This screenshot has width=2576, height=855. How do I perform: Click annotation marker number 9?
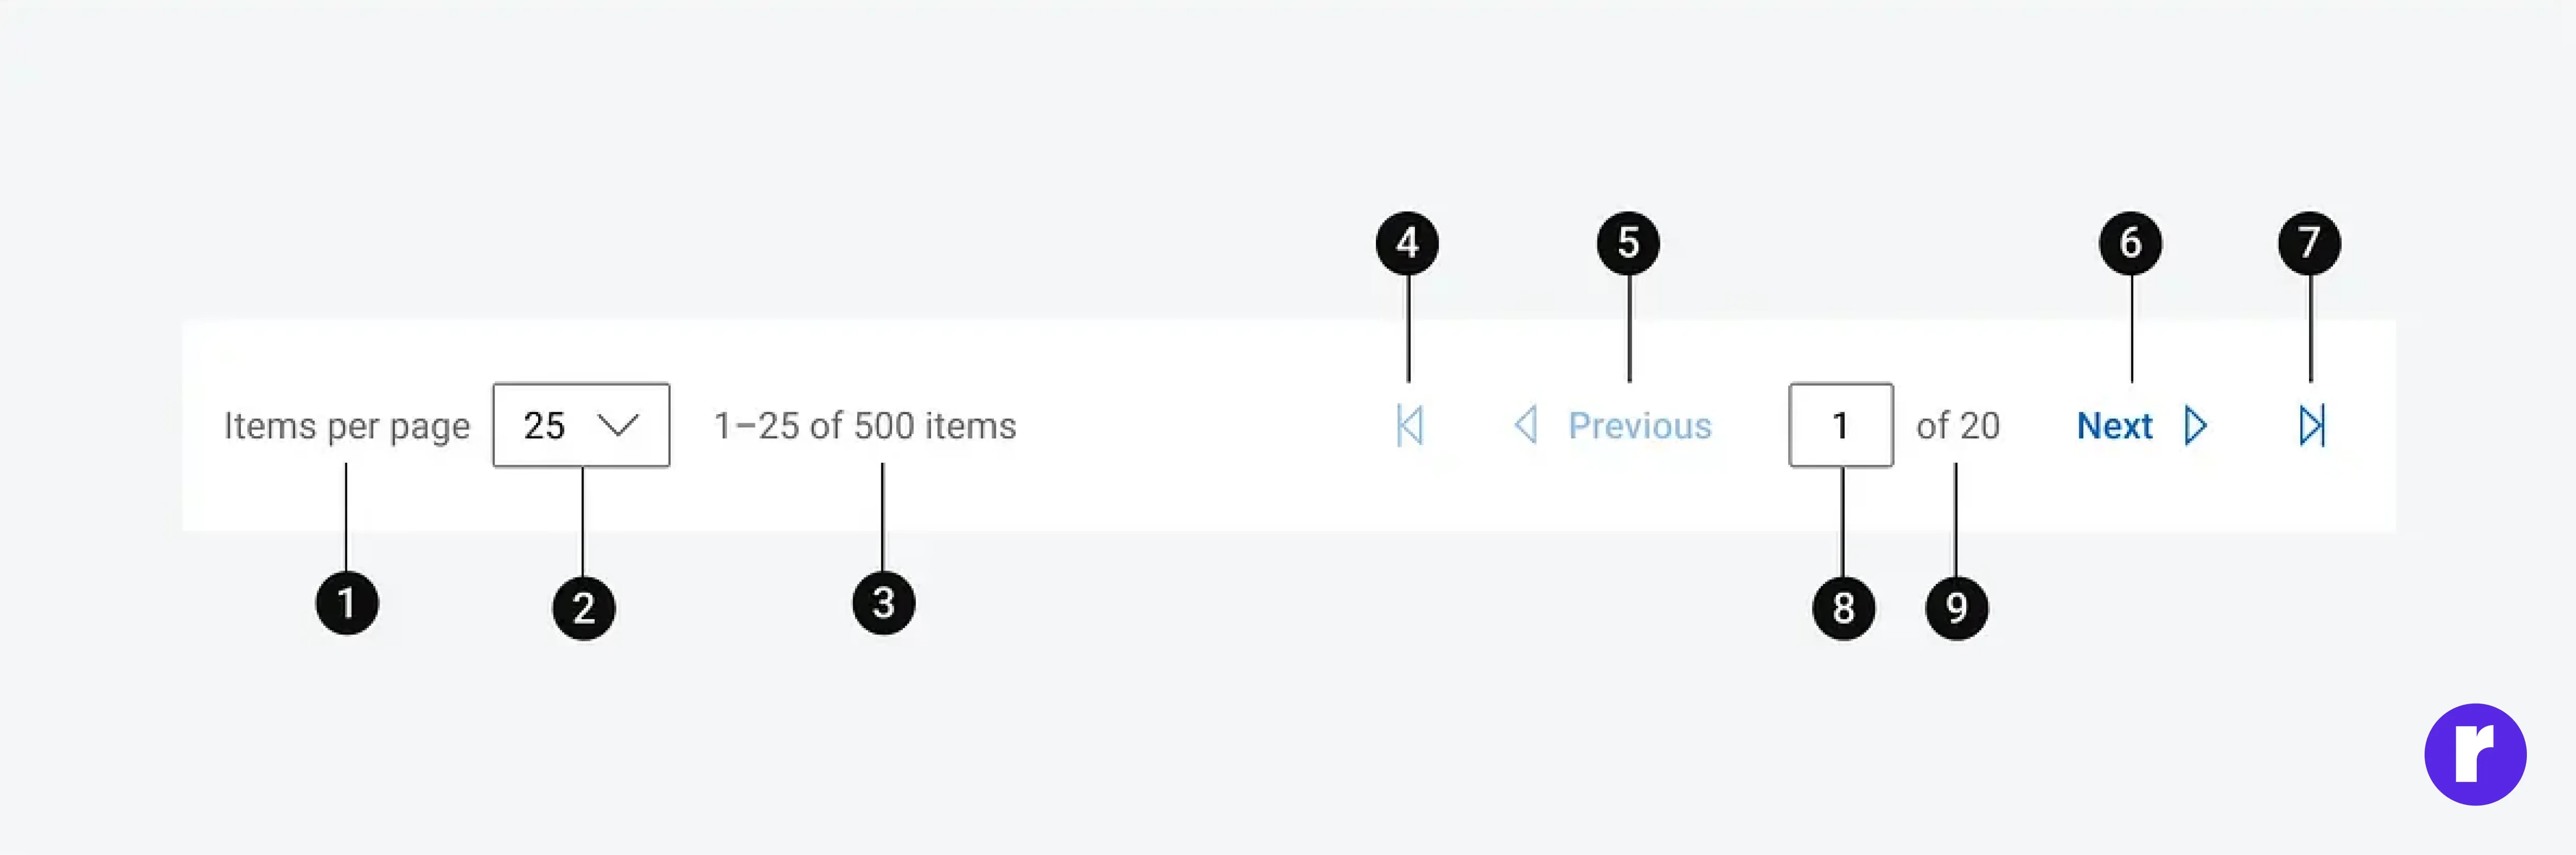click(x=1956, y=608)
